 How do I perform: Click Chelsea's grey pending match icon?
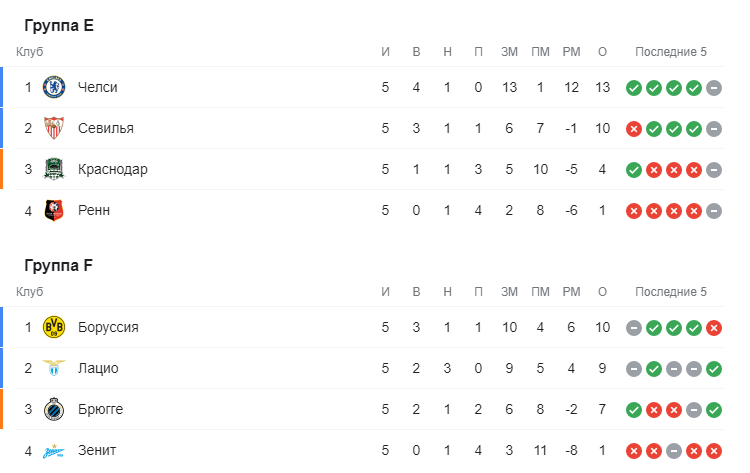(713, 88)
